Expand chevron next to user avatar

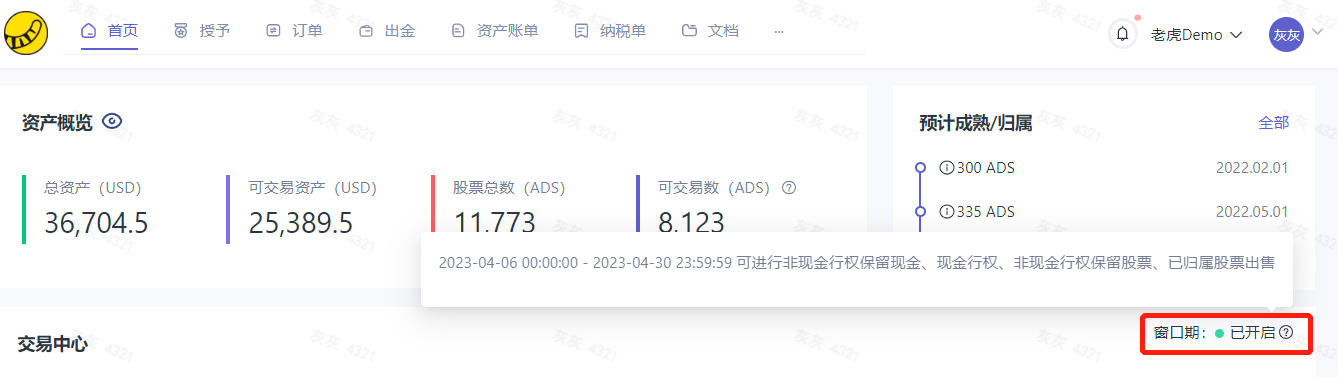click(x=1318, y=32)
